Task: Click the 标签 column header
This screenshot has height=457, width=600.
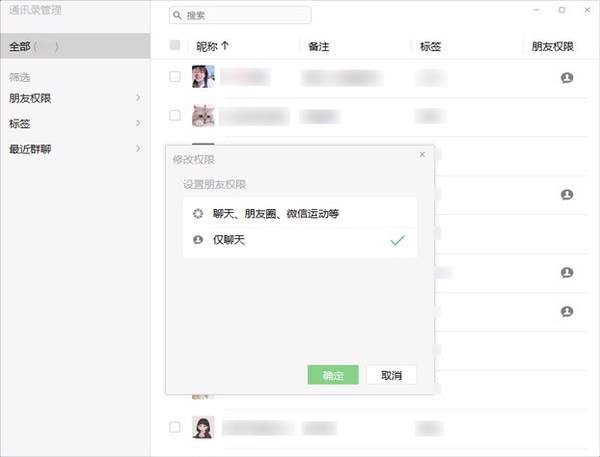Action: pos(430,47)
